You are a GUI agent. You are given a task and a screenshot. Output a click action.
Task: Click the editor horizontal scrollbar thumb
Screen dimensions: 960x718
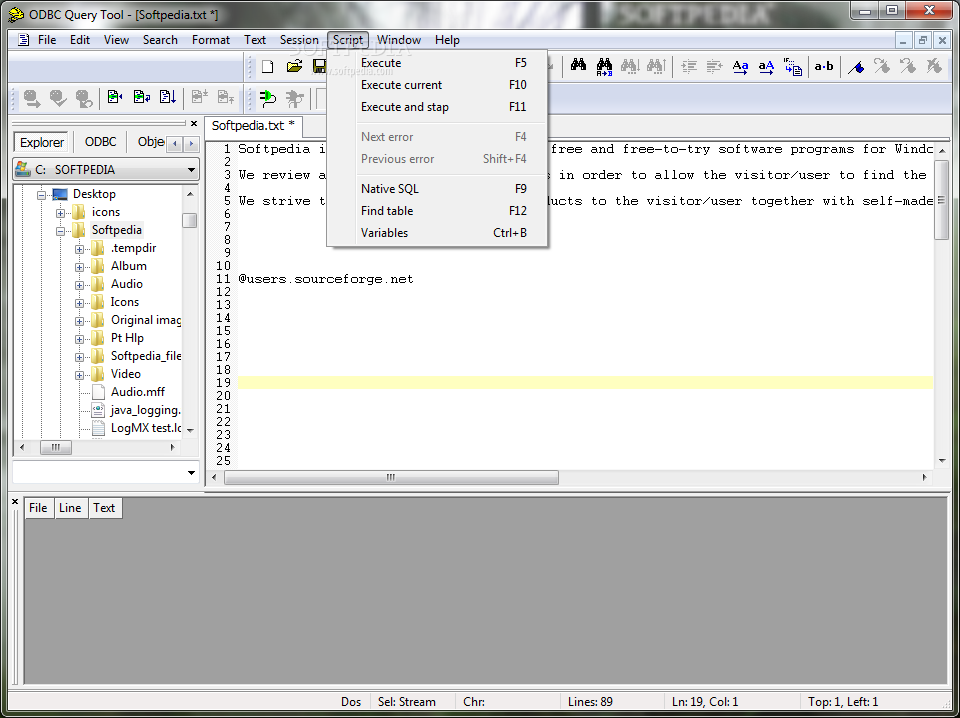pyautogui.click(x=391, y=477)
